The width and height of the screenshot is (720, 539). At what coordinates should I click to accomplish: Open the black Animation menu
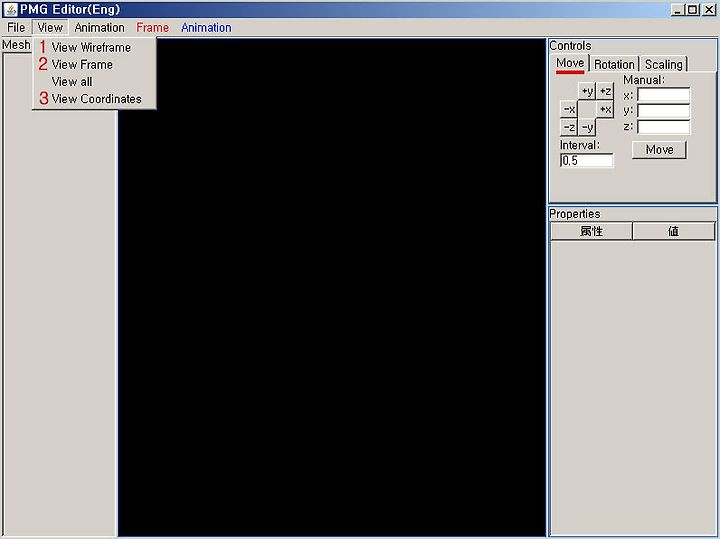coord(99,28)
